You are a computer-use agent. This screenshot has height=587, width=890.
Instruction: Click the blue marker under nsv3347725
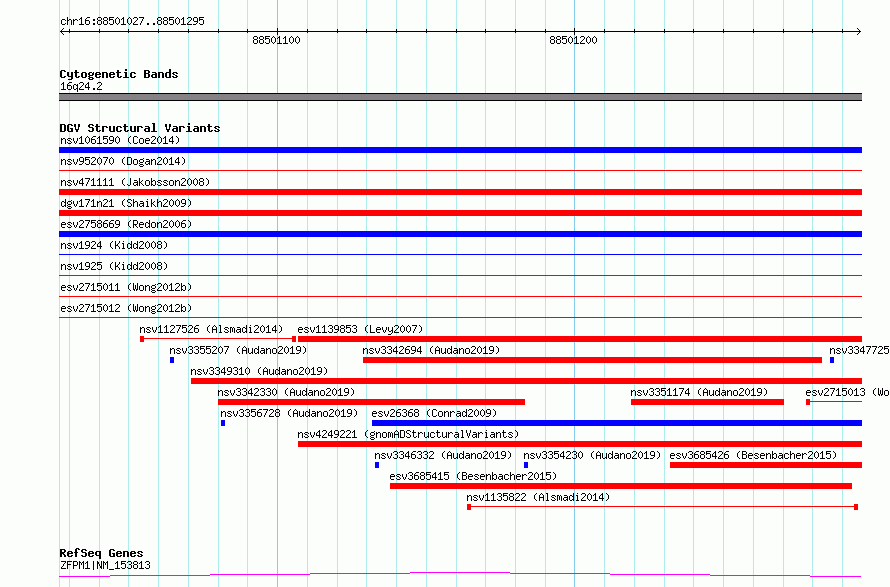point(832,360)
